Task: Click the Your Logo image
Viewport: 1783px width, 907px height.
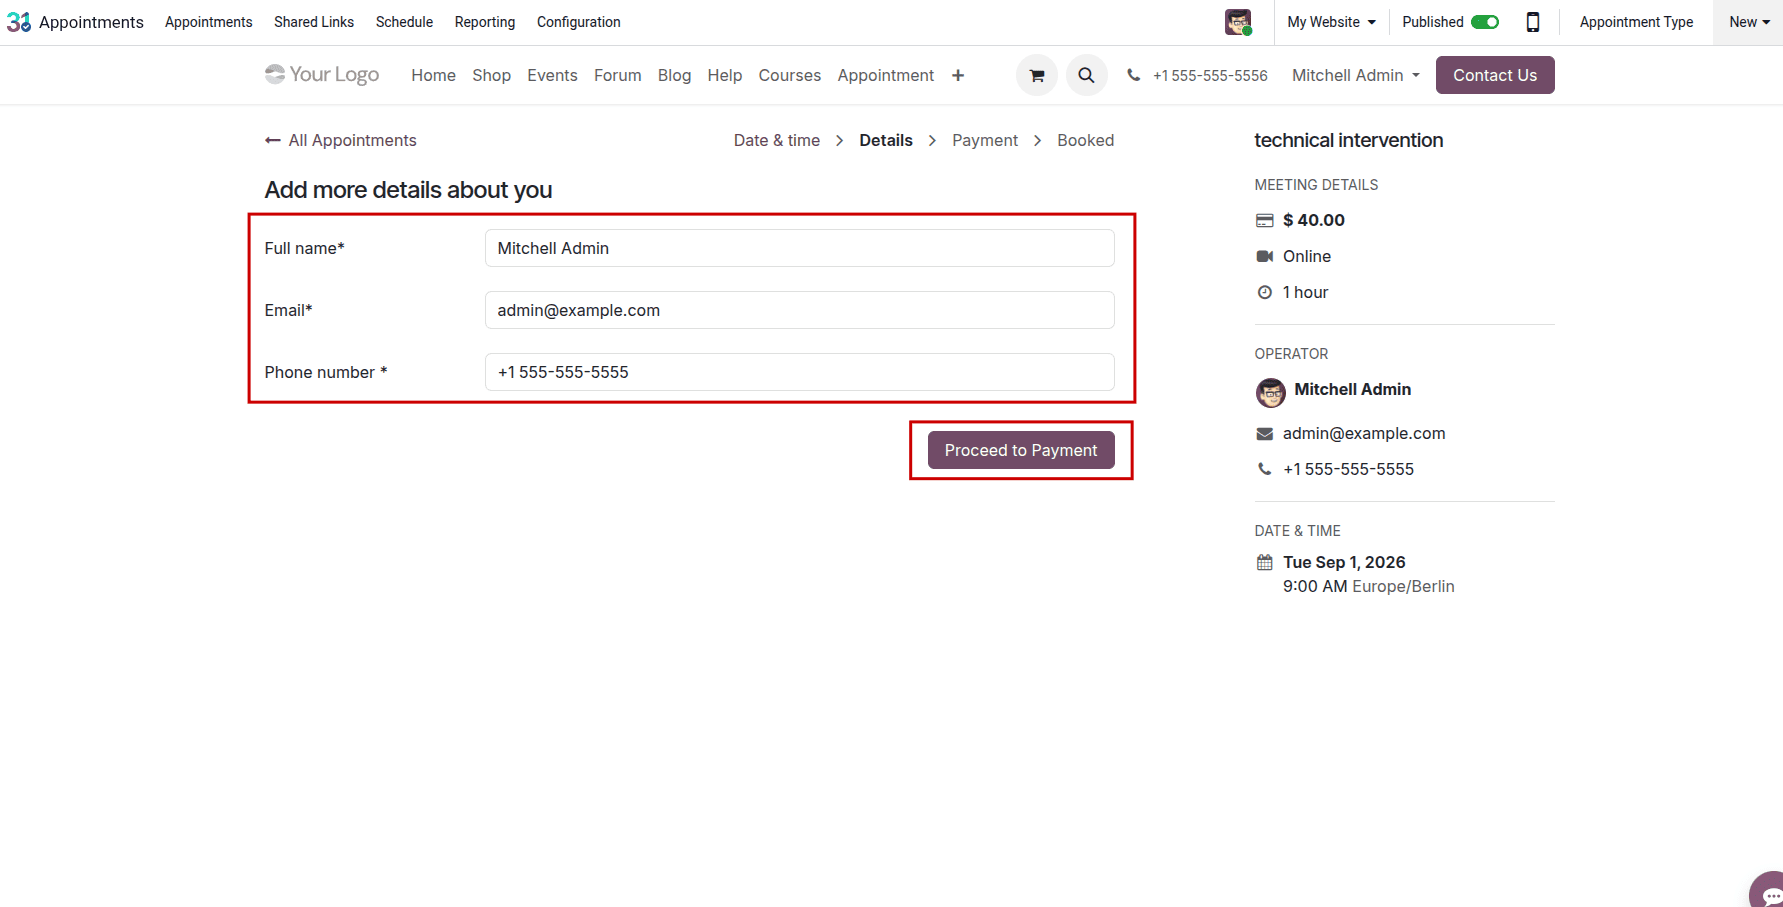Action: [x=322, y=74]
